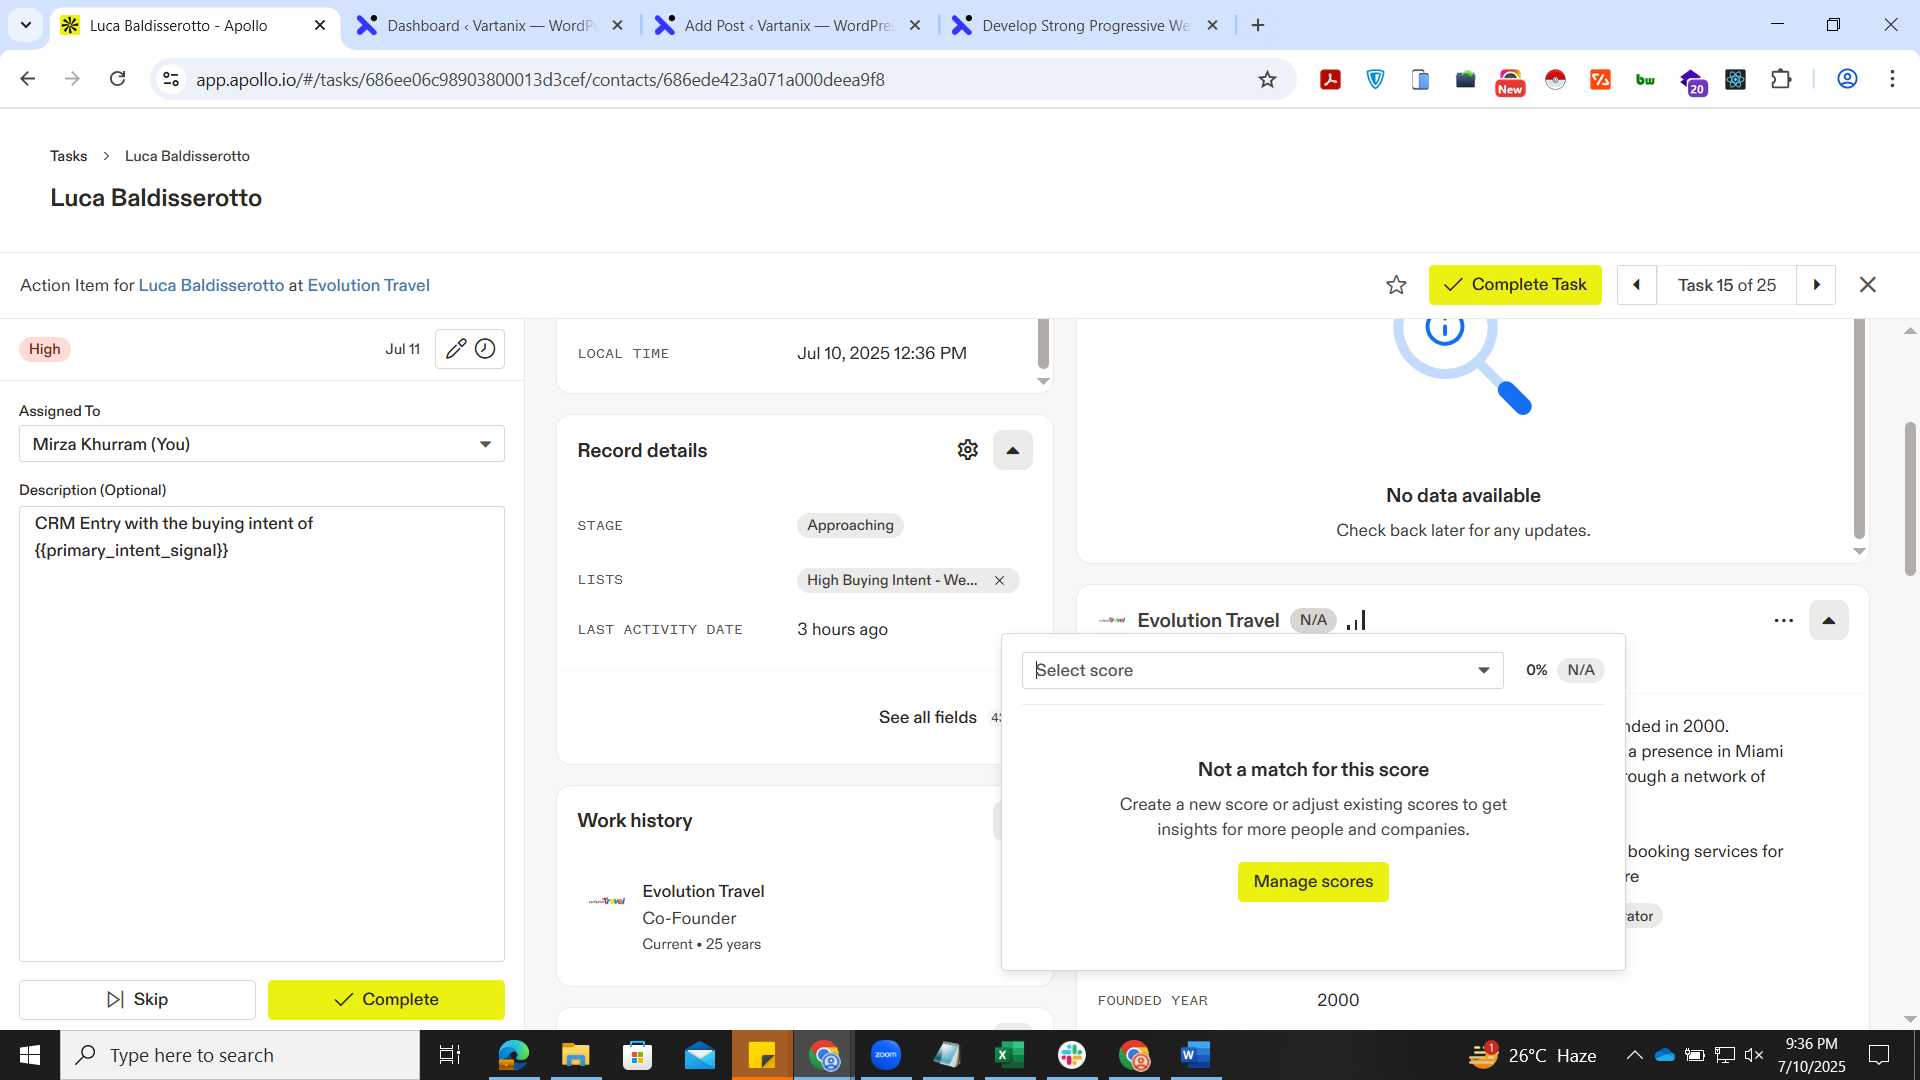
Task: Open the Select score dropdown
Action: point(1262,670)
